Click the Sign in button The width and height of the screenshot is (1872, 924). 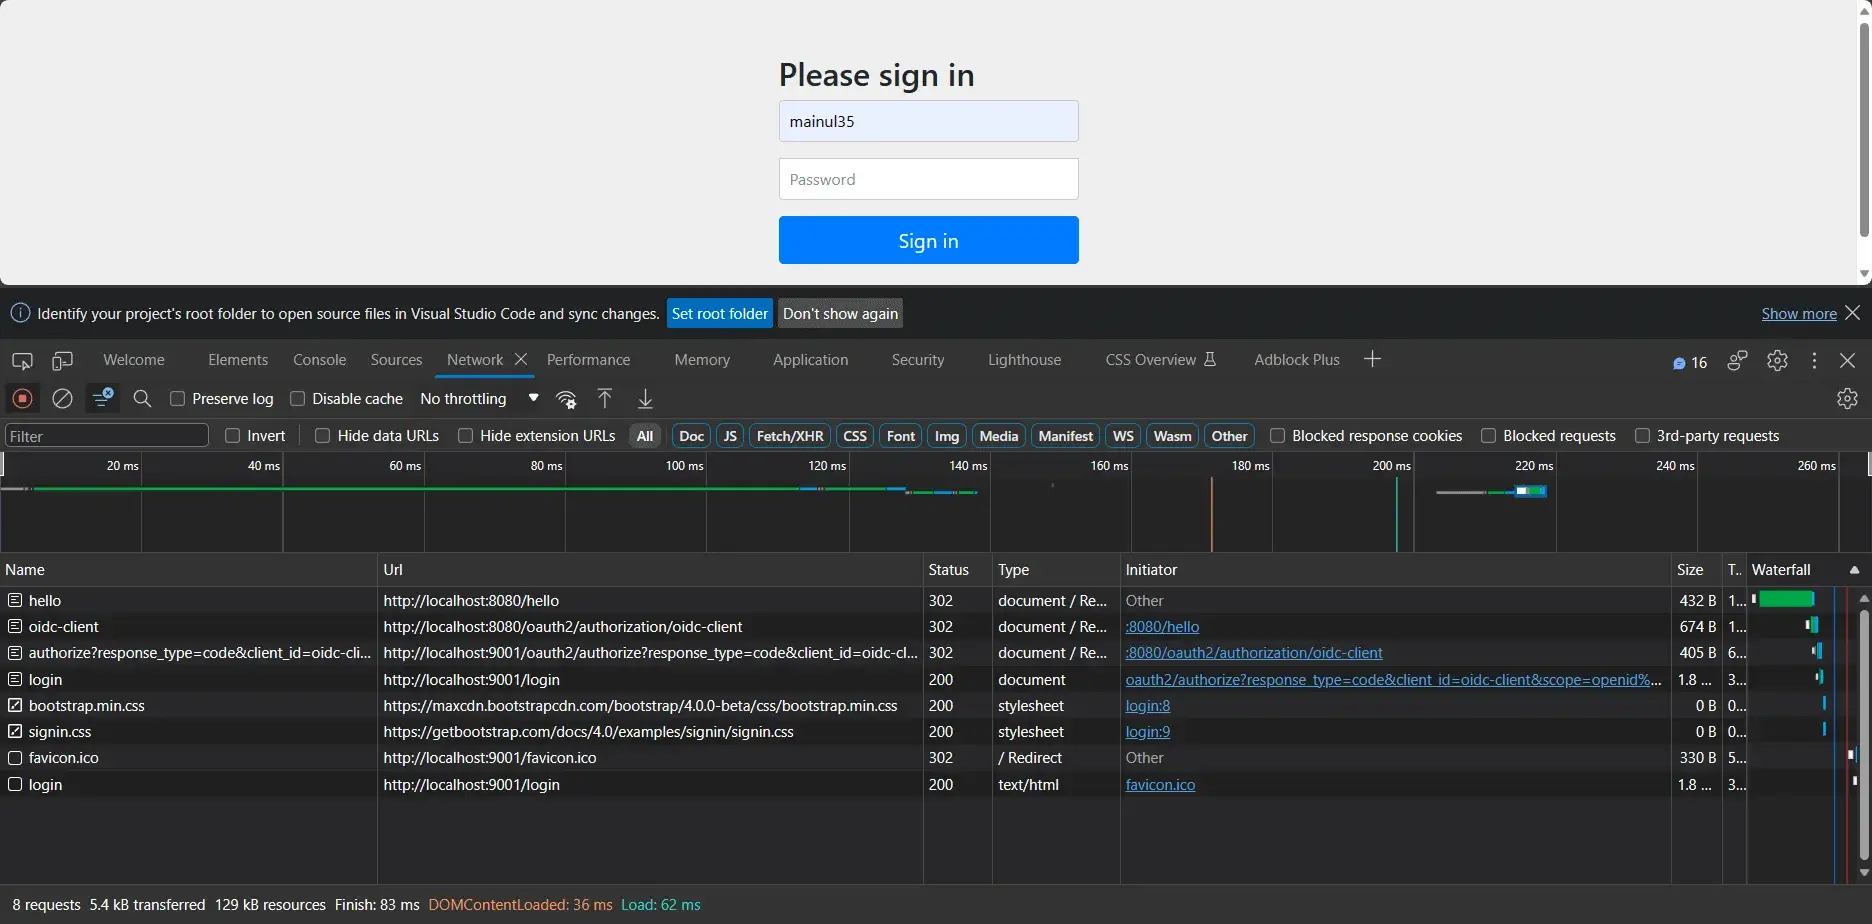pyautogui.click(x=928, y=240)
